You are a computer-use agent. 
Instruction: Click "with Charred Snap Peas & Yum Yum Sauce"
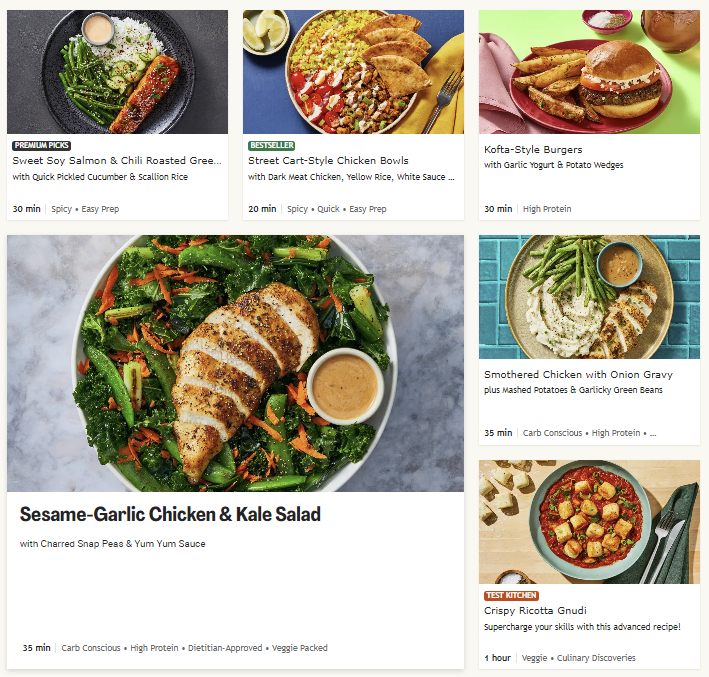point(112,544)
